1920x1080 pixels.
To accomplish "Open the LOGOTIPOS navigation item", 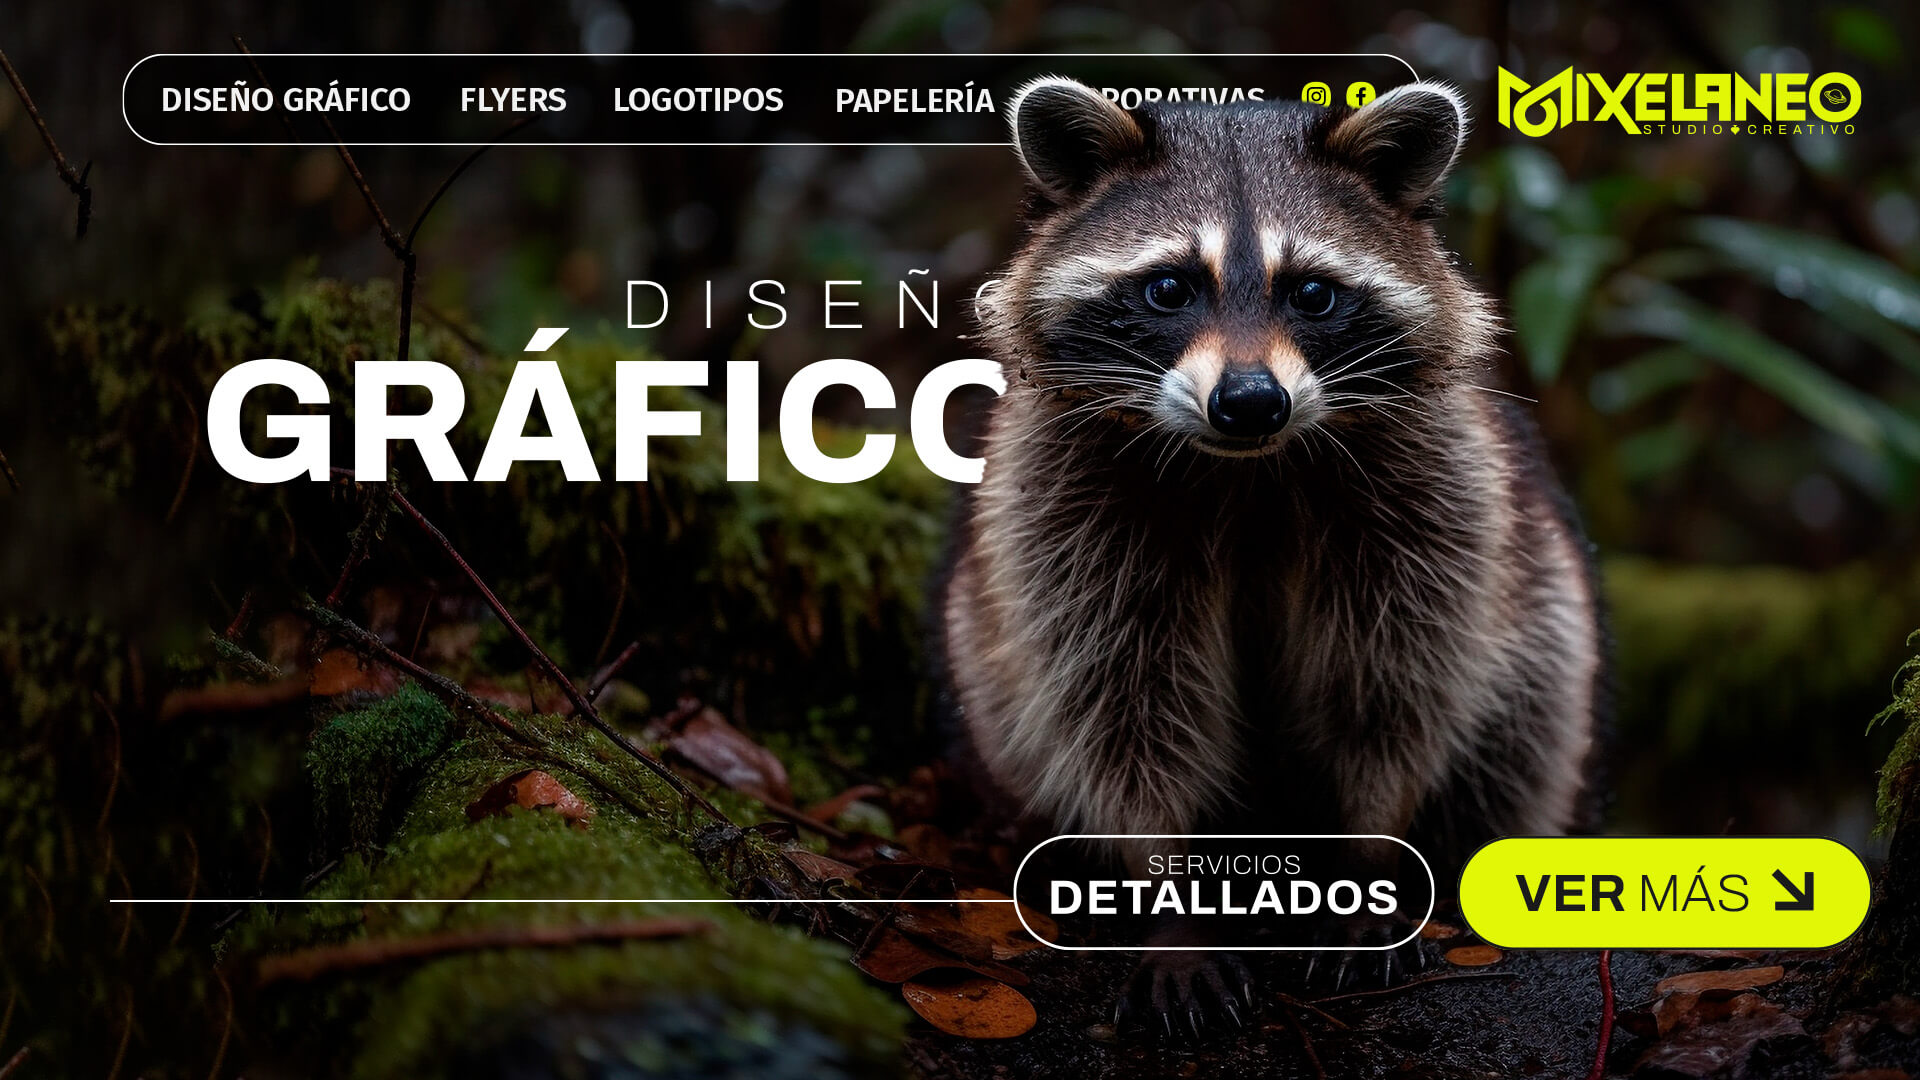I will [x=698, y=100].
